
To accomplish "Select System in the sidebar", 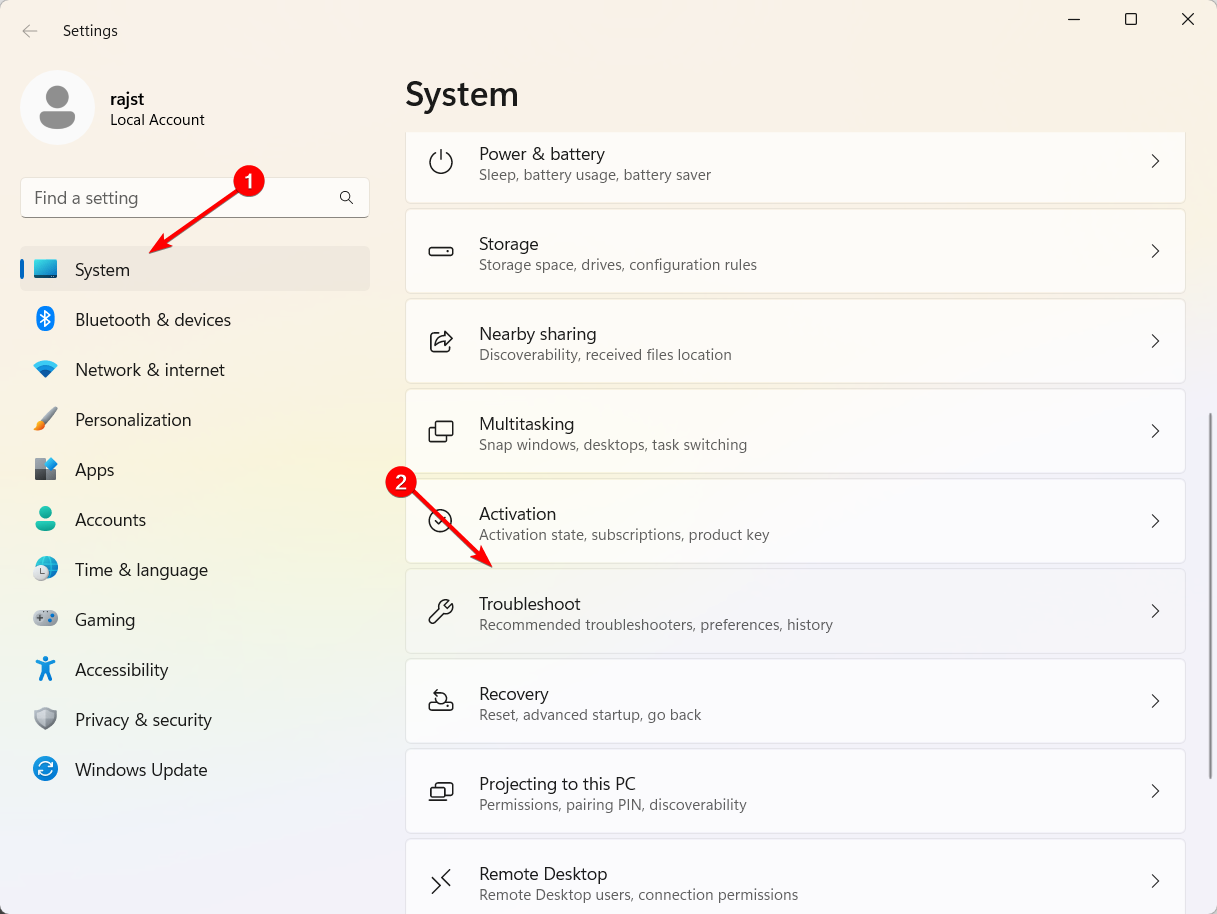I will 195,269.
